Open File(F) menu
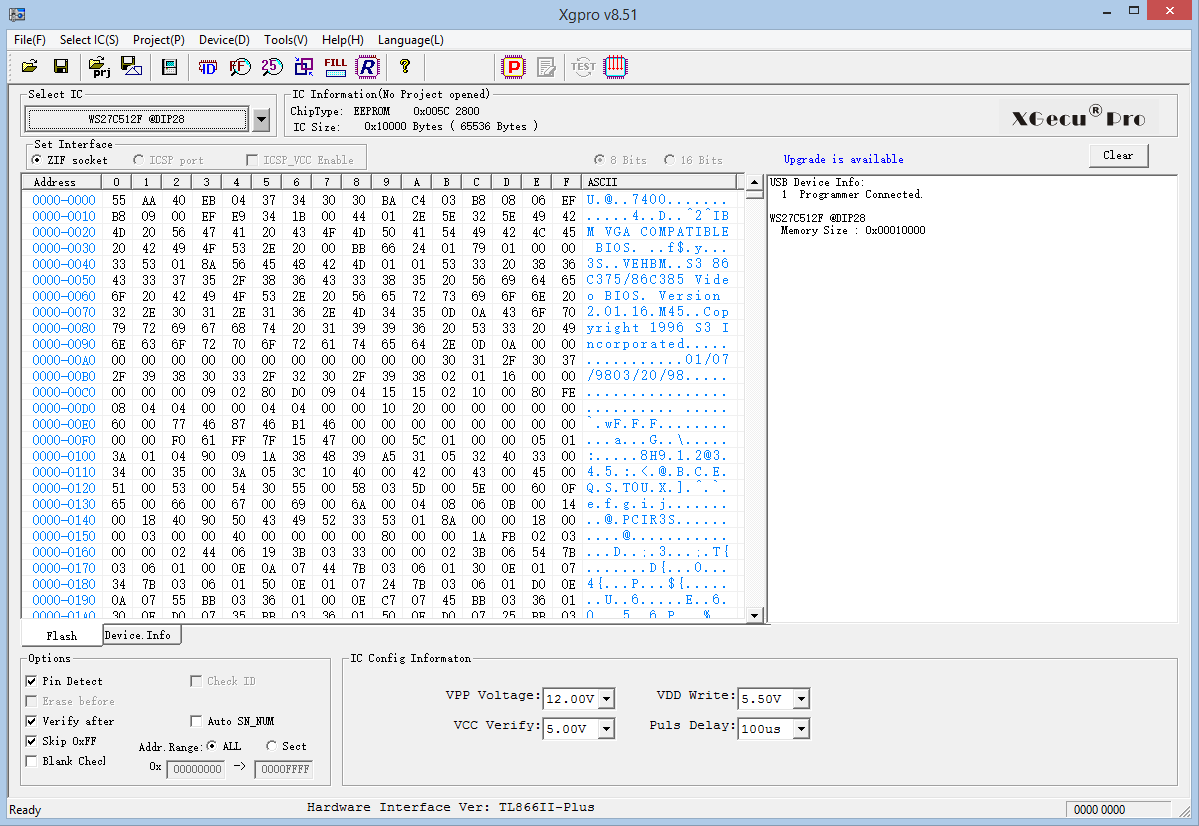The height and width of the screenshot is (826, 1199). [30, 40]
